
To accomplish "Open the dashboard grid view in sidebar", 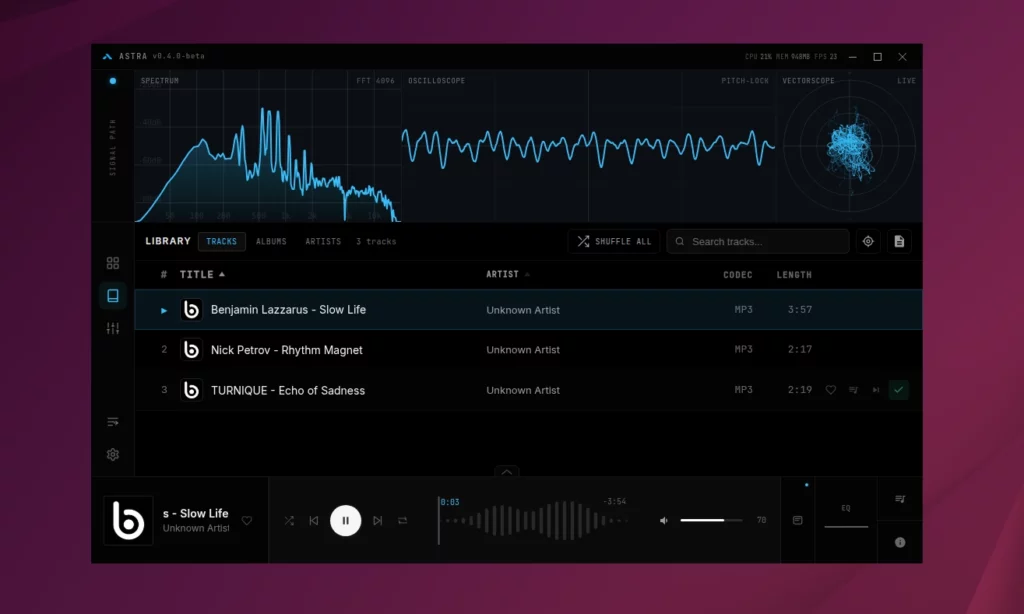I will tap(113, 263).
